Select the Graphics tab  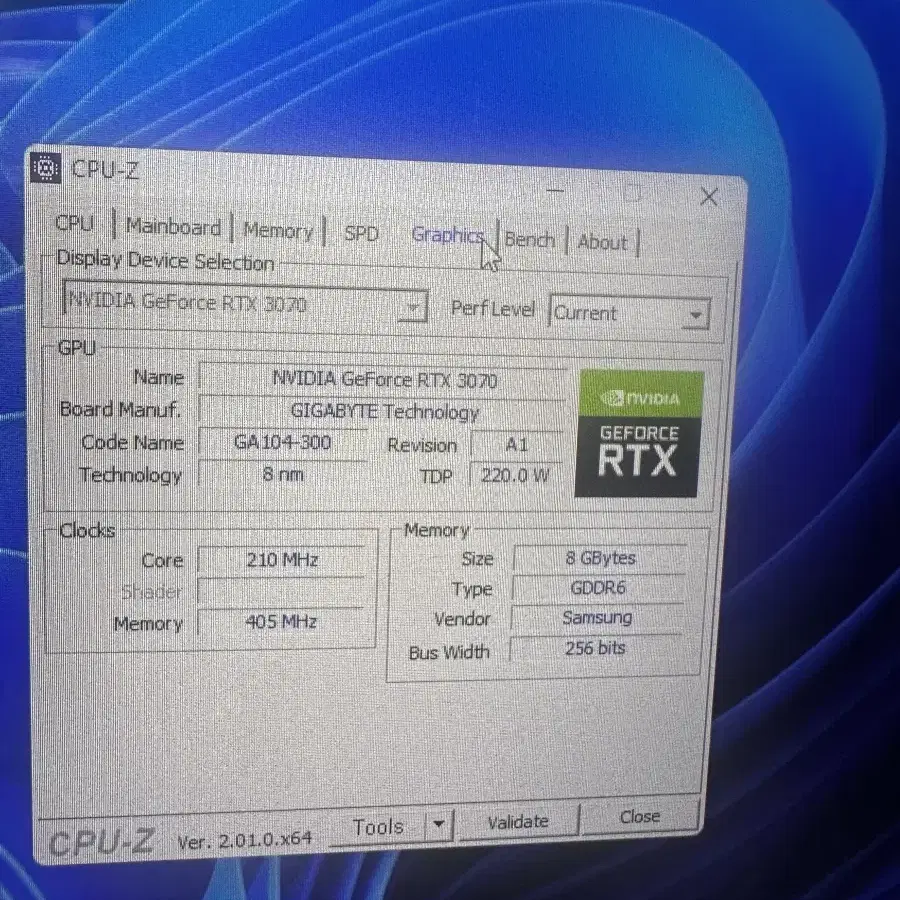tap(448, 235)
